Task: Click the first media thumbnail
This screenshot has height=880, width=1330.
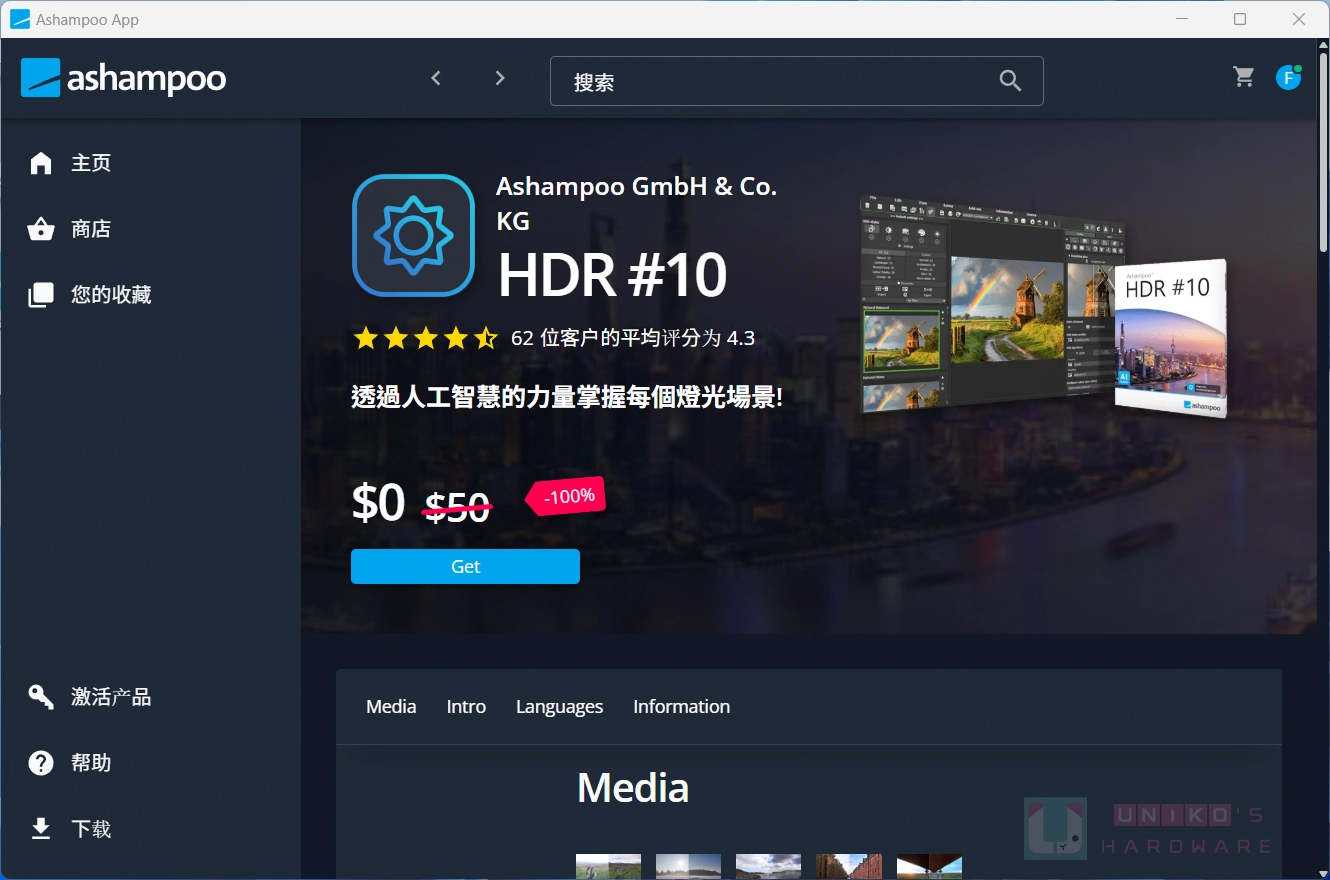Action: click(608, 866)
